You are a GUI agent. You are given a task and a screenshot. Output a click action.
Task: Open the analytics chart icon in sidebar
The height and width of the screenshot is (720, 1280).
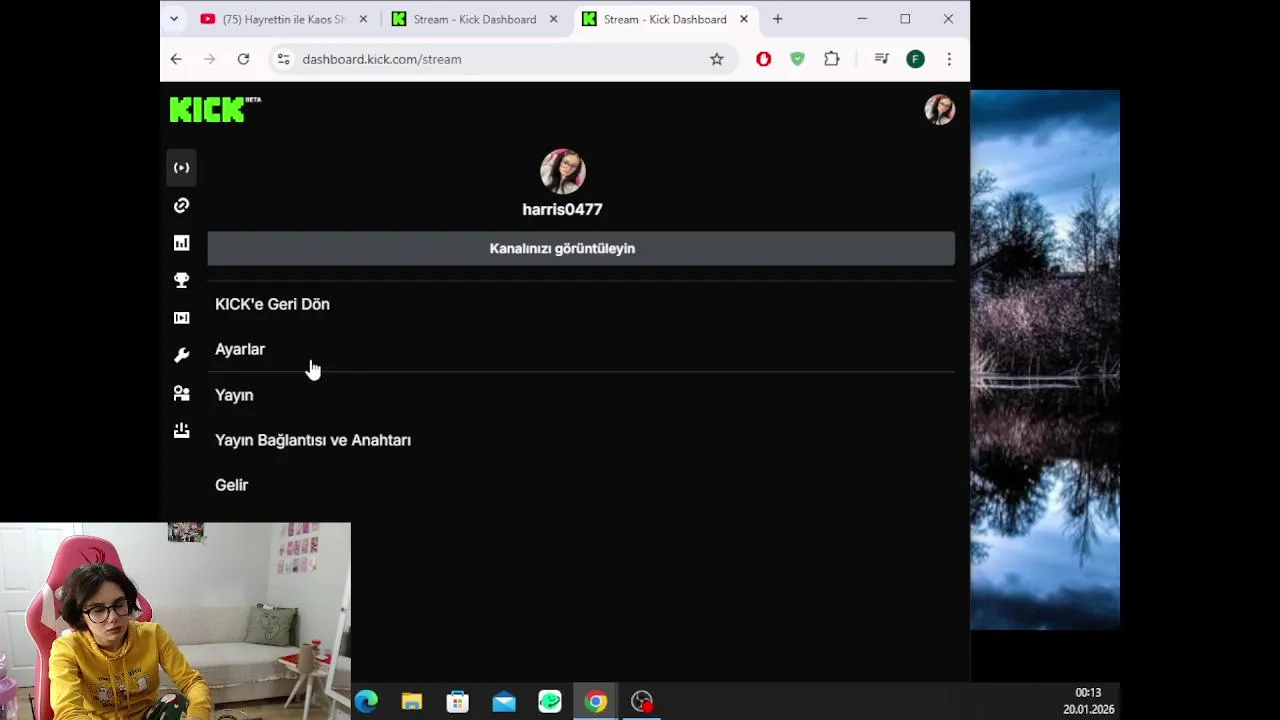181,243
